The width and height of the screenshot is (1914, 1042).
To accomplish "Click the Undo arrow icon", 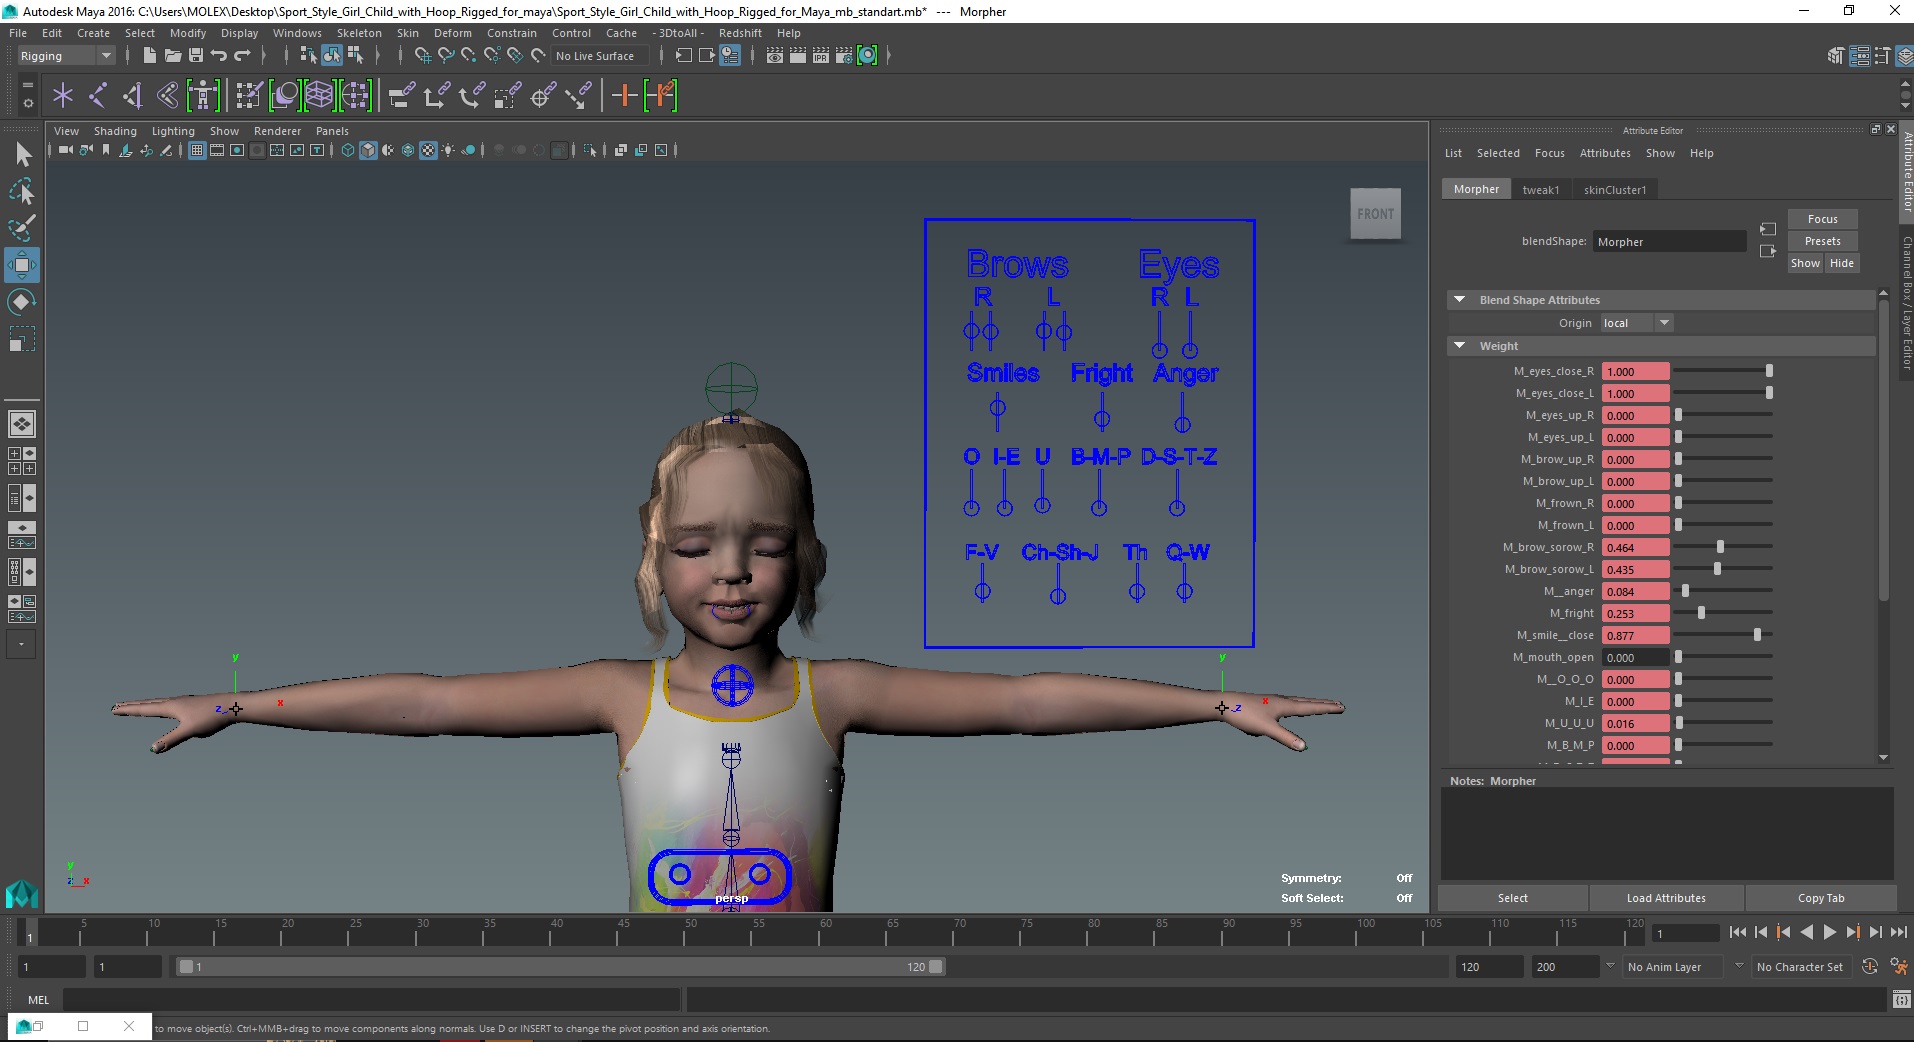I will (x=218, y=56).
